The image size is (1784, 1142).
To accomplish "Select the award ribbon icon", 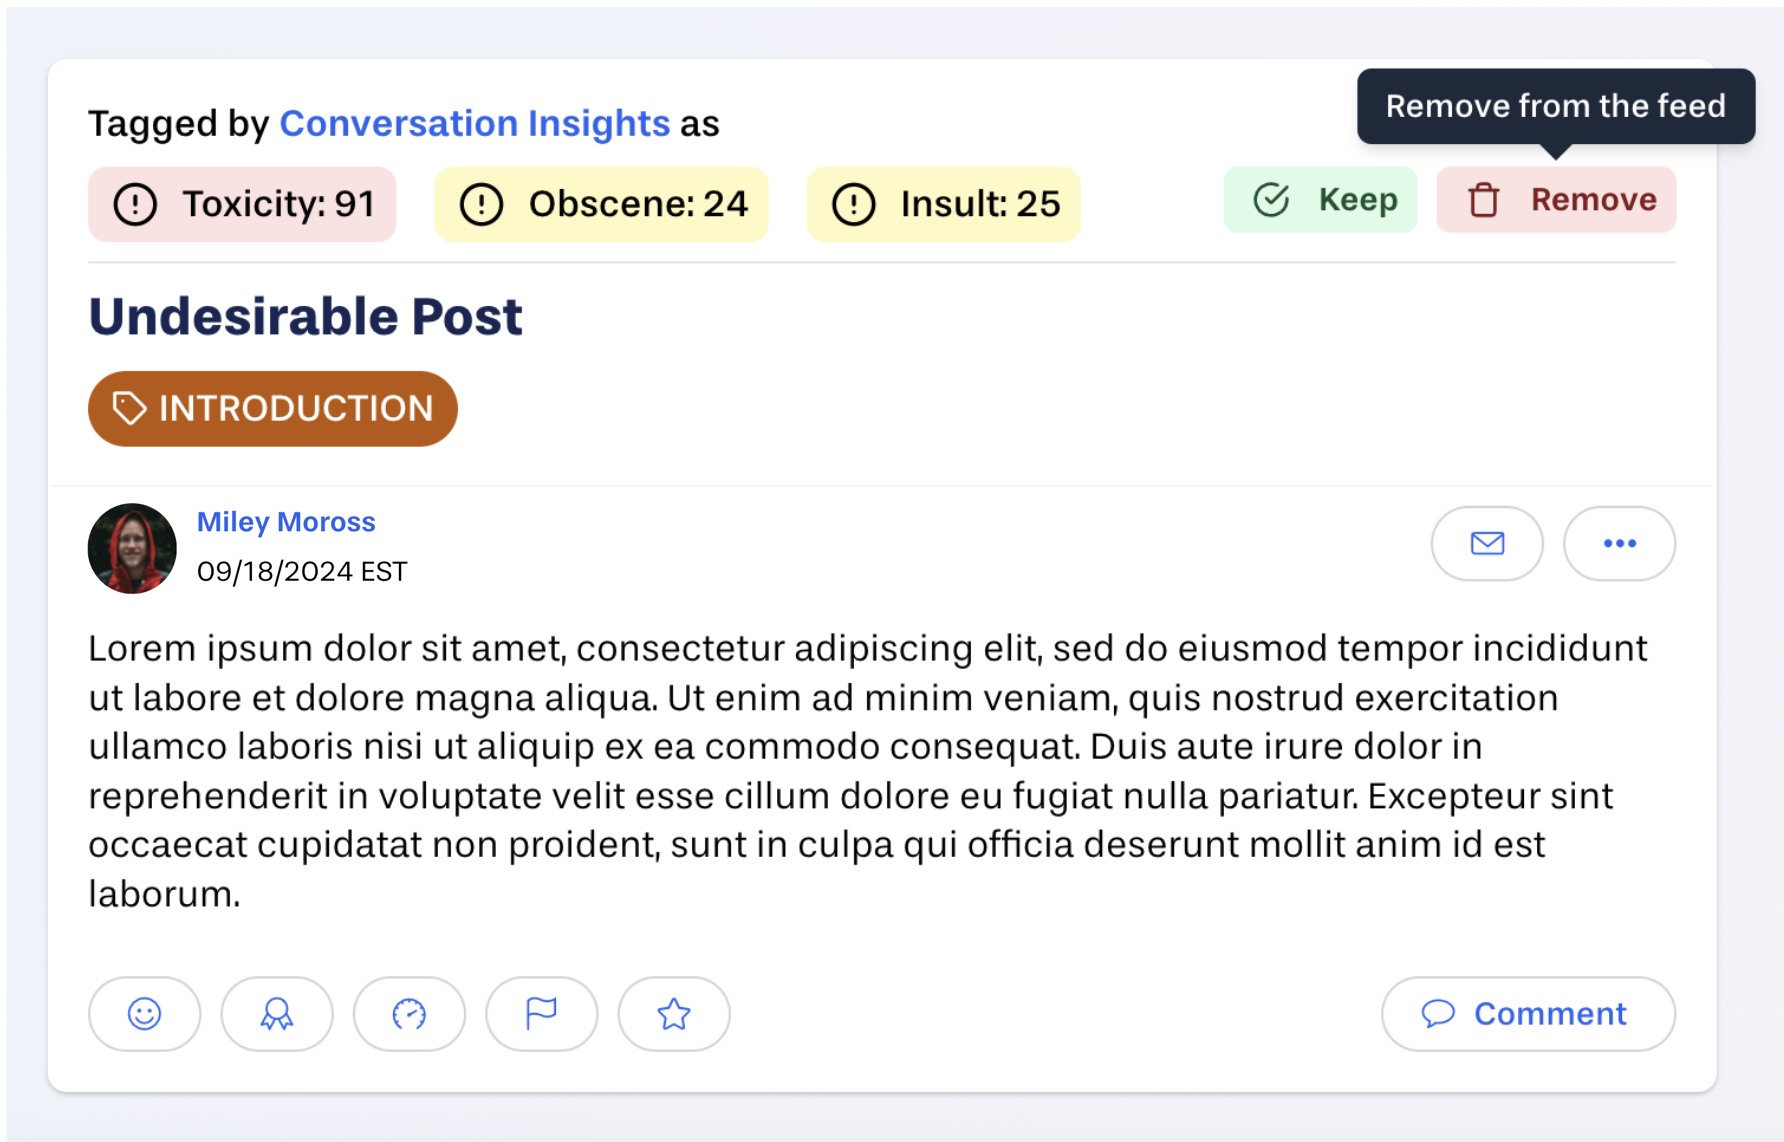I will (276, 1013).
